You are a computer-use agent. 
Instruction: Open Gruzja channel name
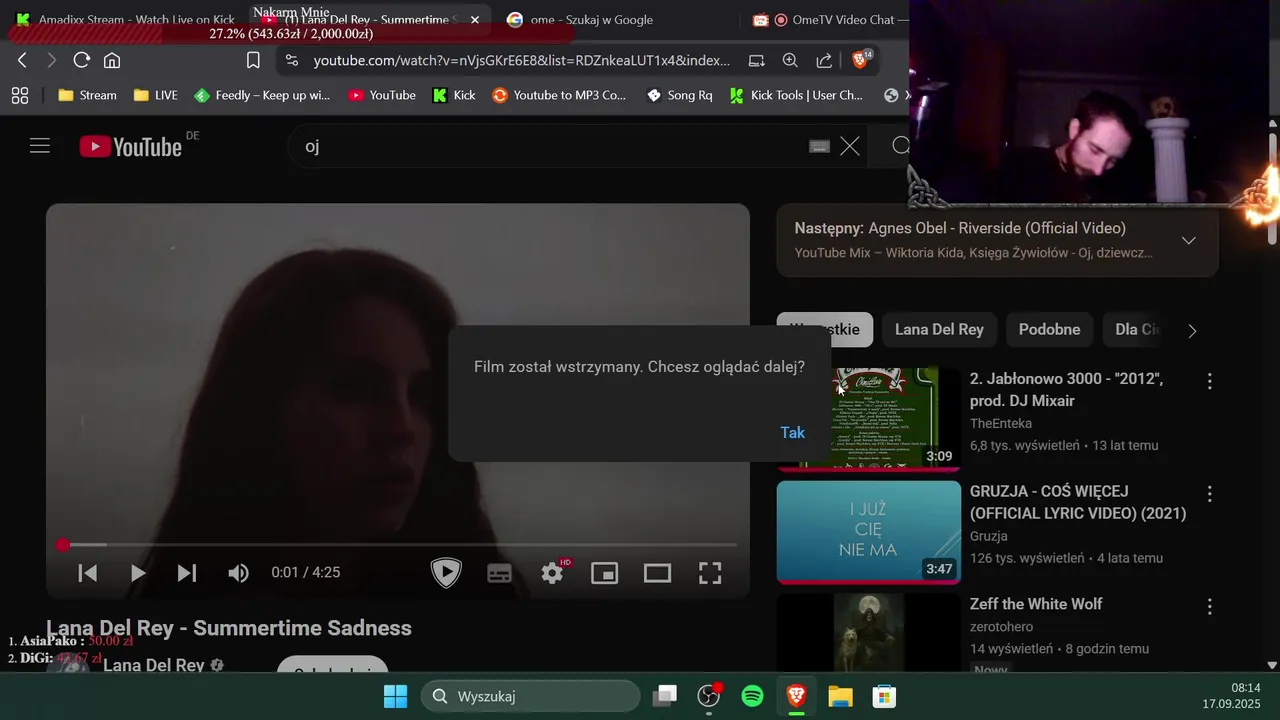[x=989, y=537]
